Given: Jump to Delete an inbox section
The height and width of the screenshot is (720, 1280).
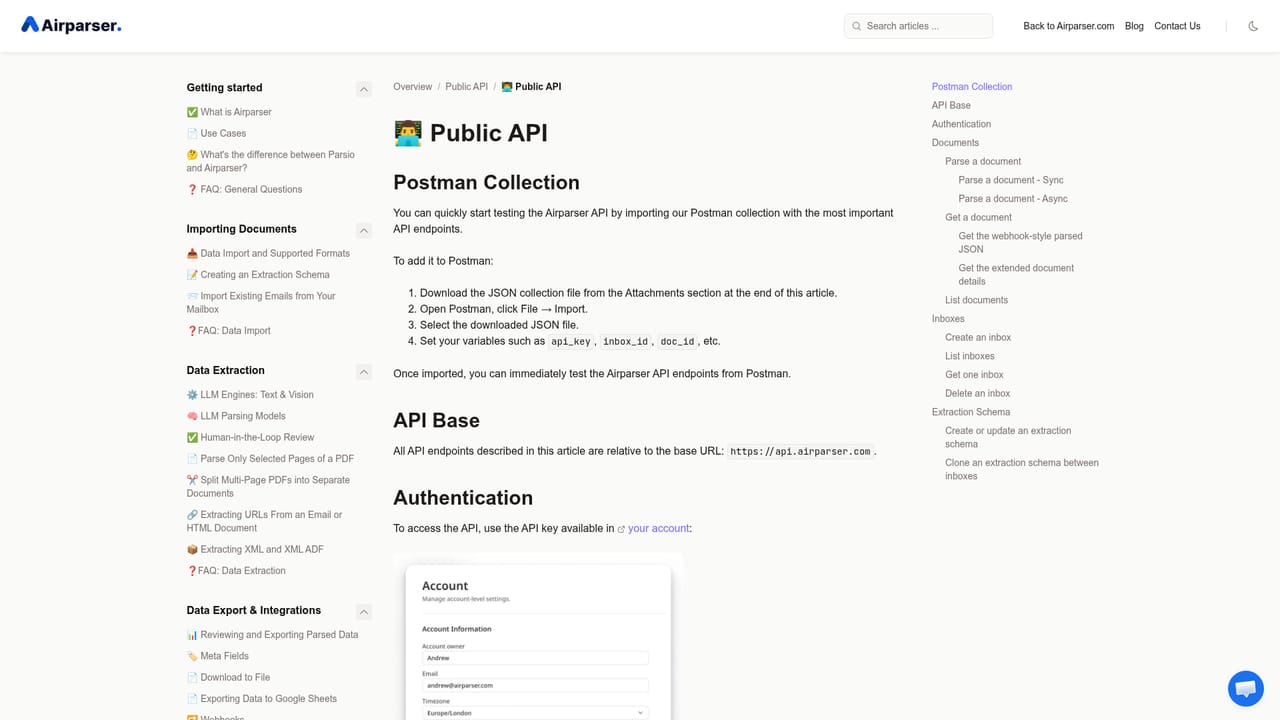Looking at the screenshot, I should tap(977, 393).
